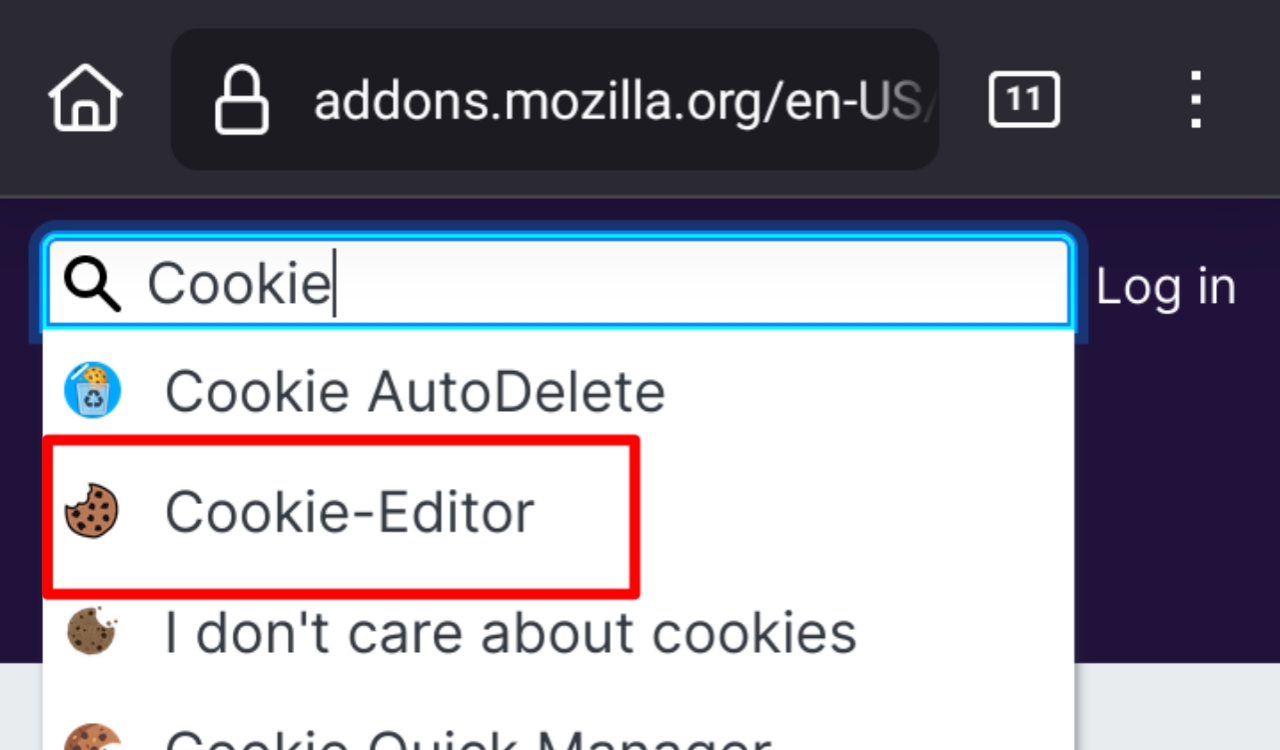Open the Cookie Quick Manager suggestion text

pos(467,740)
